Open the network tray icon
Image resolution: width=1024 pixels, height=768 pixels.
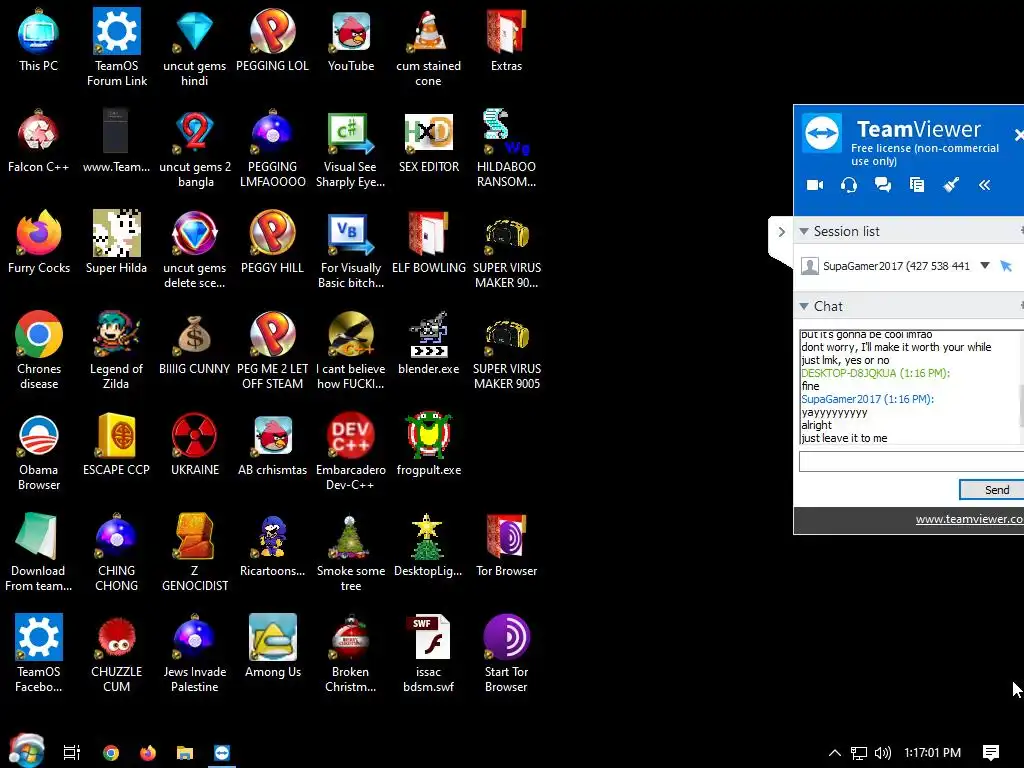(859, 753)
